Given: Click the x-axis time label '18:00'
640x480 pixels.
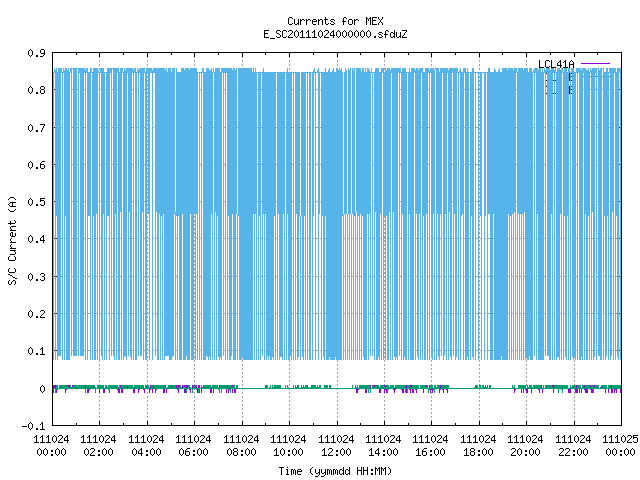Looking at the screenshot, I should [478, 452].
